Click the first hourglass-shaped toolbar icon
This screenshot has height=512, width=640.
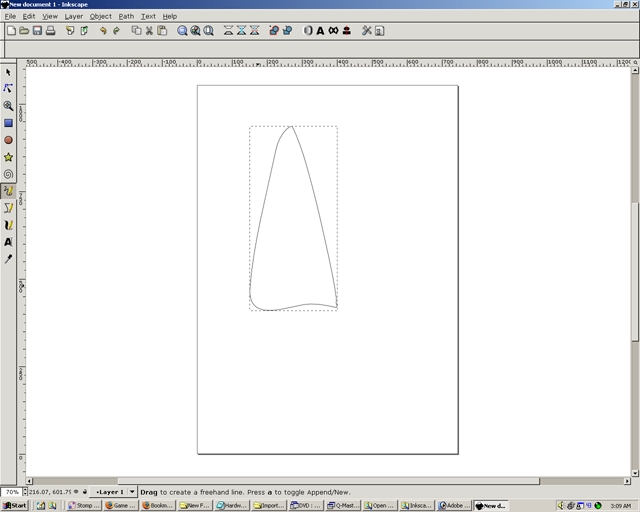229,31
